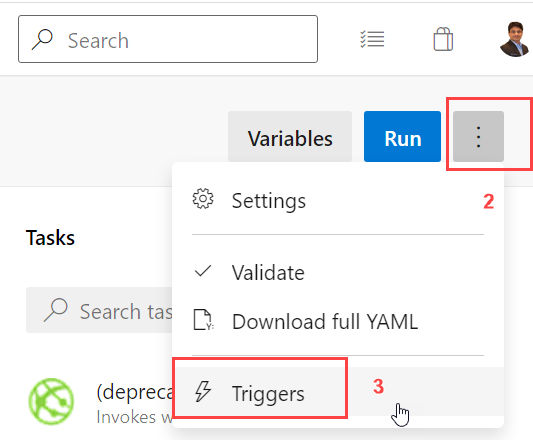
Task: Click the Download full YAML file icon
Action: pyautogui.click(x=203, y=320)
